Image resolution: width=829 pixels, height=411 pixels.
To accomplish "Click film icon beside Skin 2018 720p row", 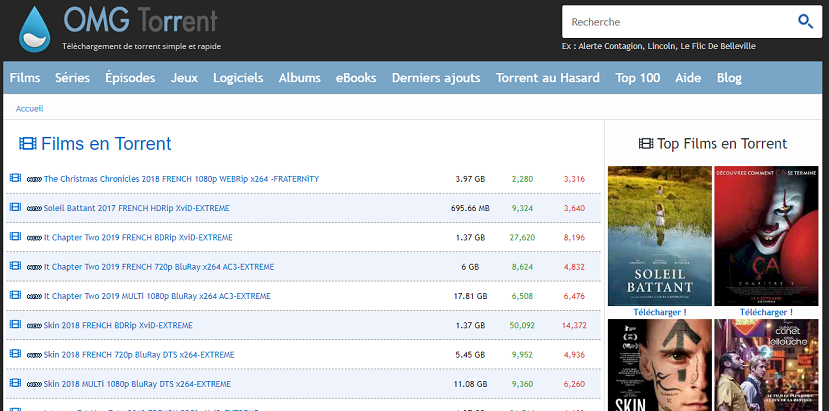I will click(x=15, y=353).
